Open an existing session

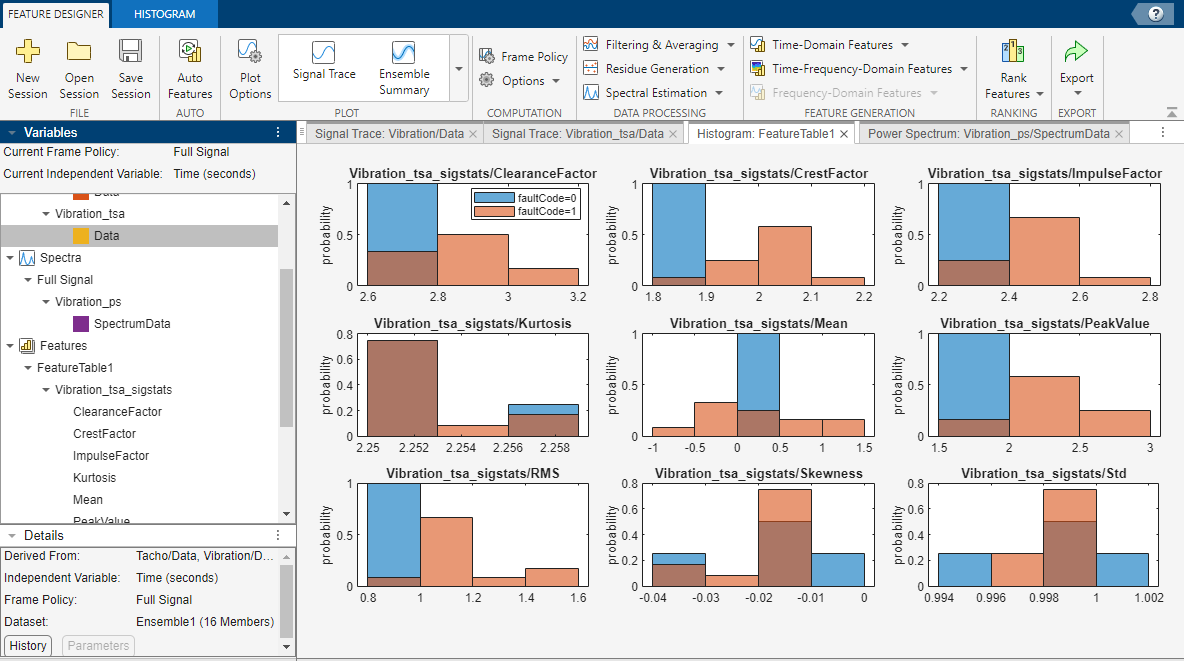pos(79,67)
